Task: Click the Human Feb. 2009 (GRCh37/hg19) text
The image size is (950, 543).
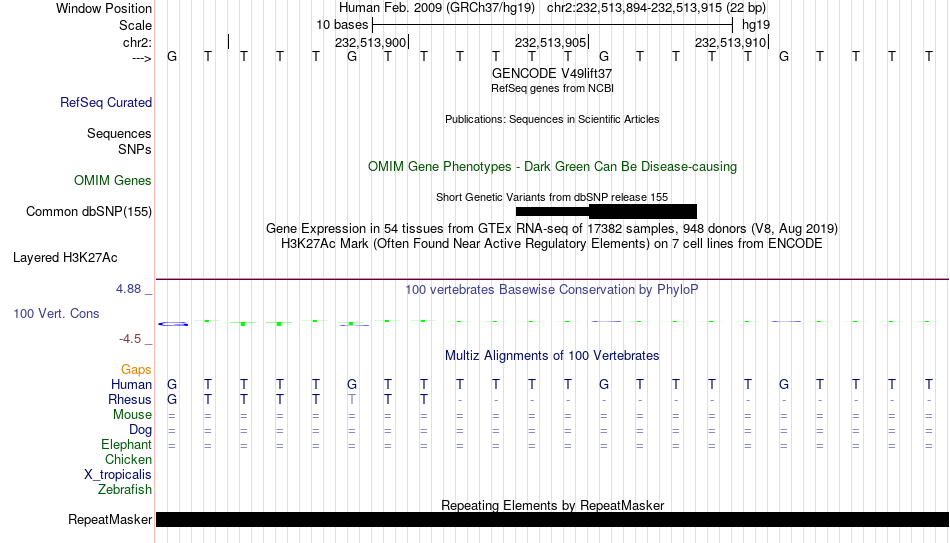Action: (437, 8)
